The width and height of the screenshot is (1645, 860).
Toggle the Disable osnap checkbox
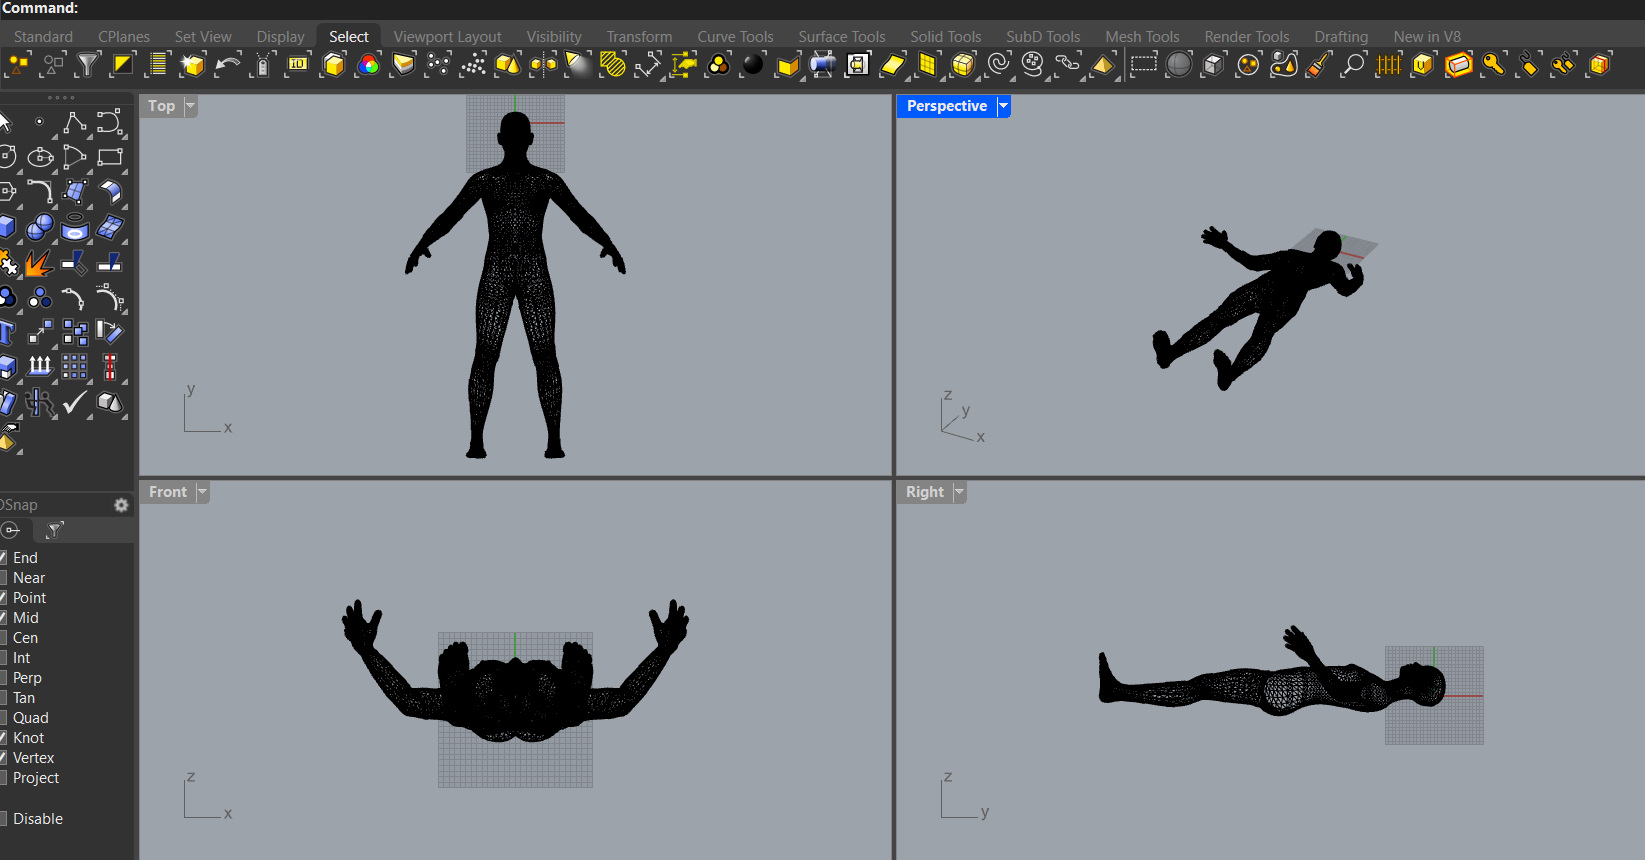pos(3,818)
